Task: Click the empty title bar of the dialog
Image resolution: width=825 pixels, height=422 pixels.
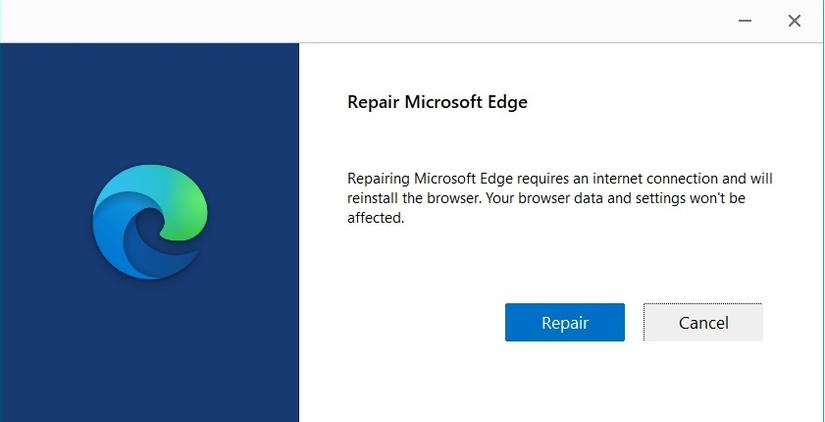Action: tap(350, 20)
